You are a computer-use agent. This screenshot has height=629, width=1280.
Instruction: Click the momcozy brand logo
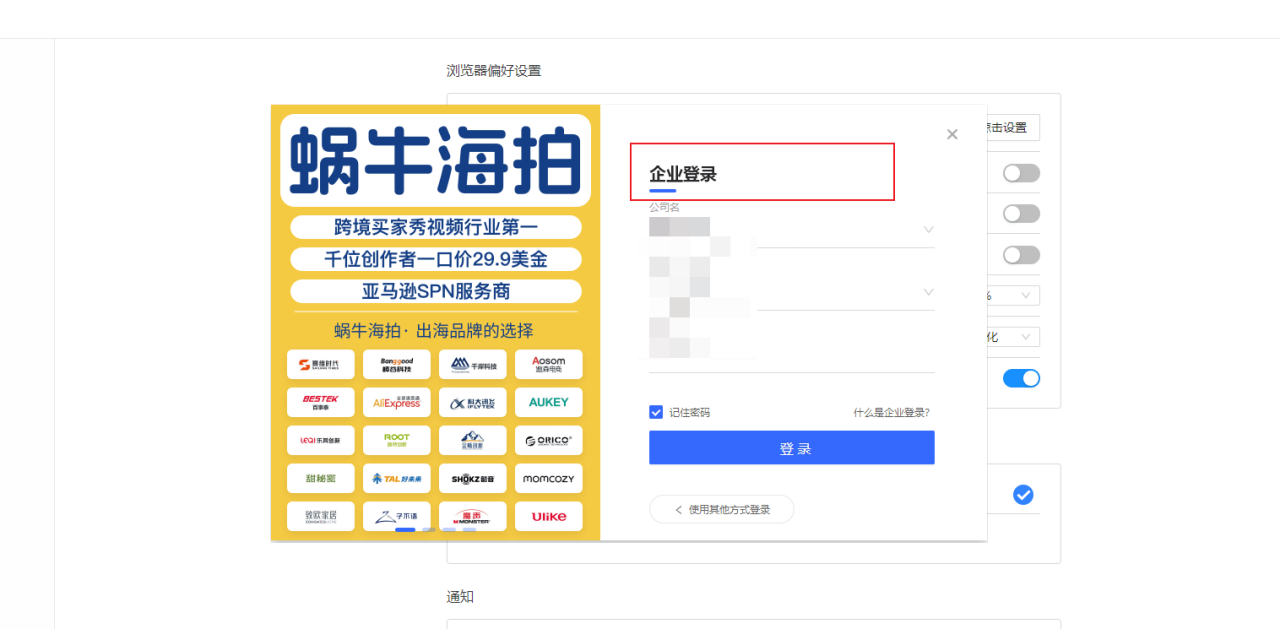[549, 478]
